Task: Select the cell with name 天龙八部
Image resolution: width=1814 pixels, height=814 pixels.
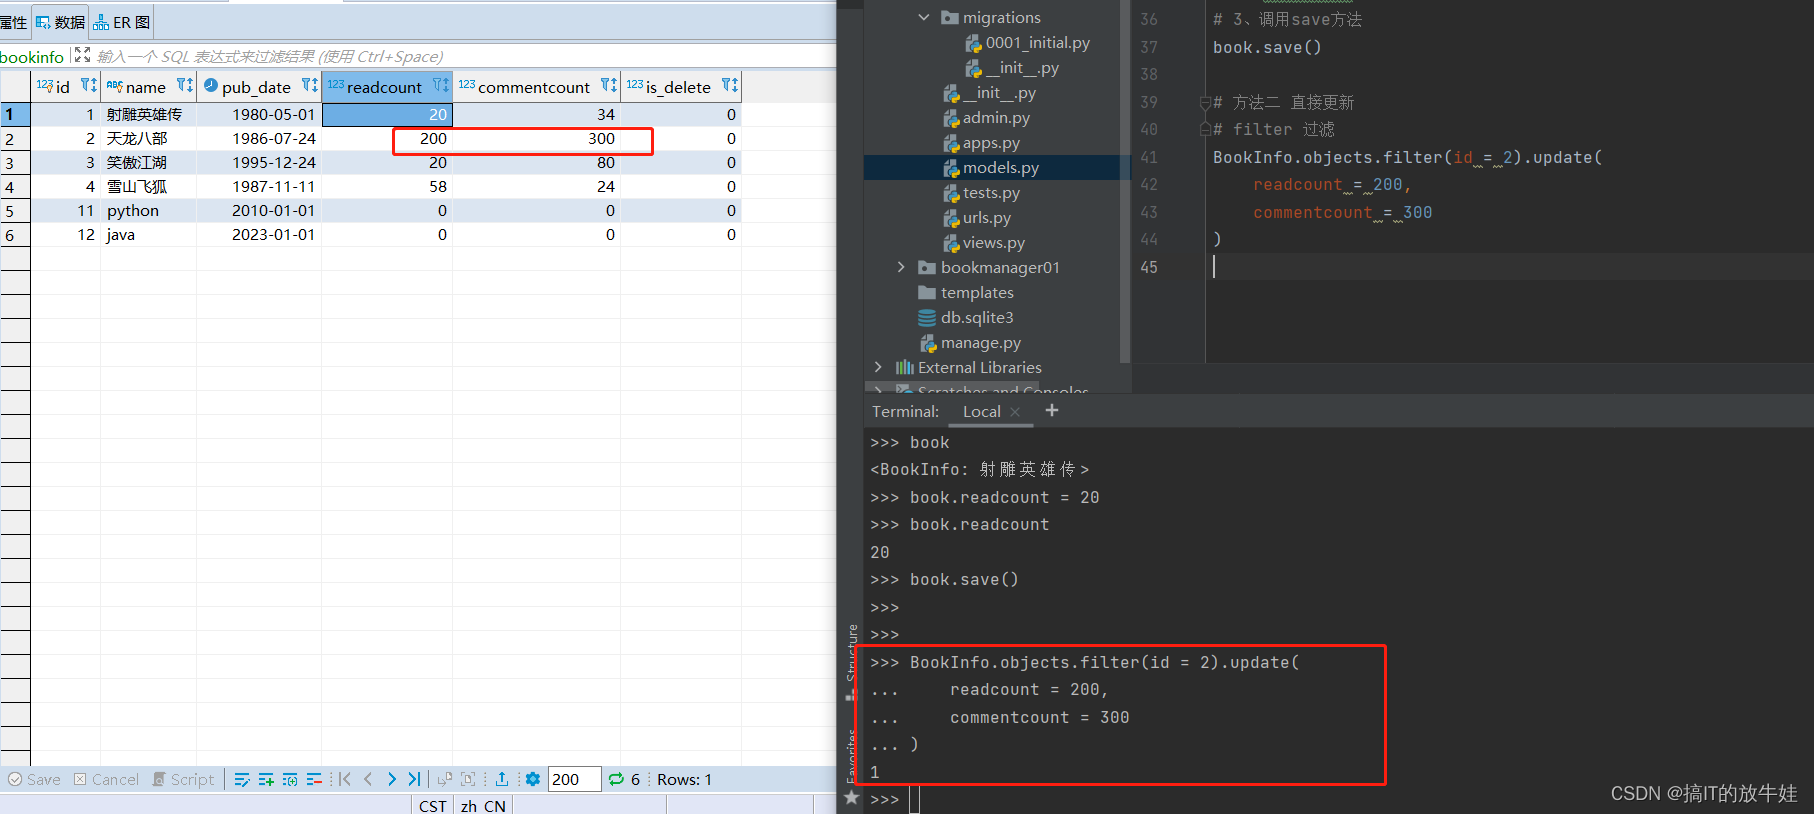Action: coord(148,138)
